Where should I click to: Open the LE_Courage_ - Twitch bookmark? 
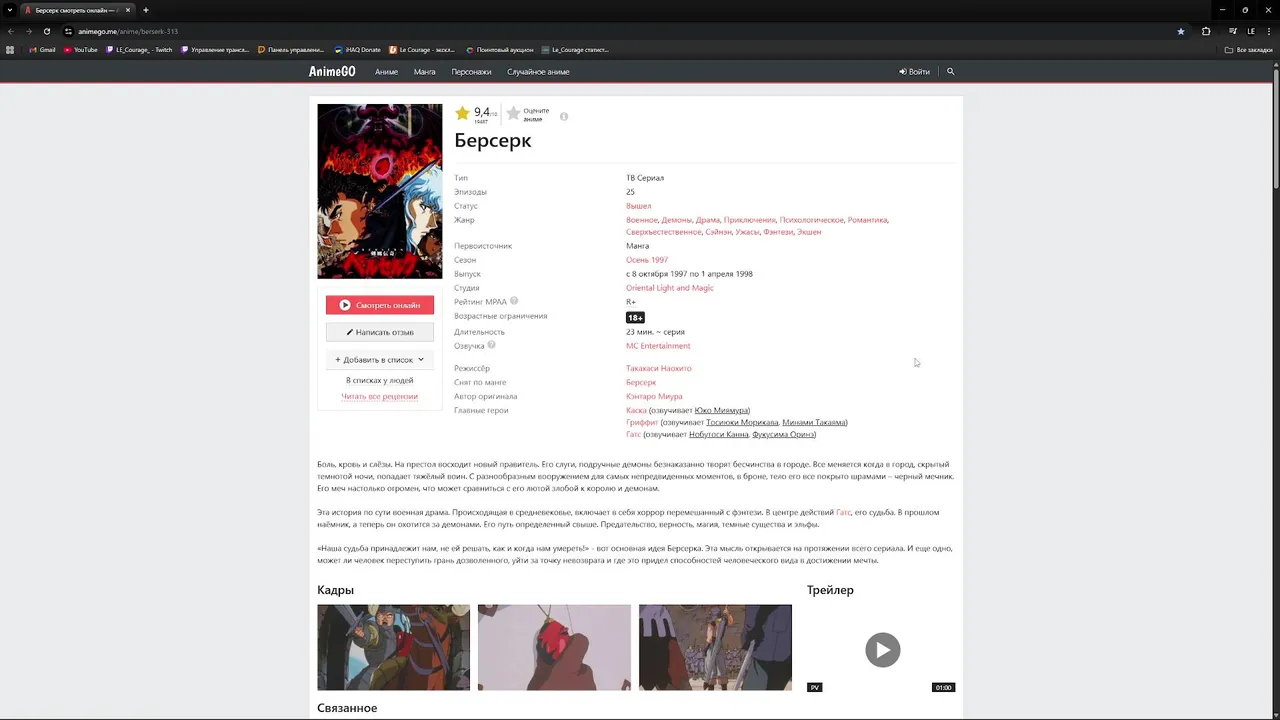140,49
